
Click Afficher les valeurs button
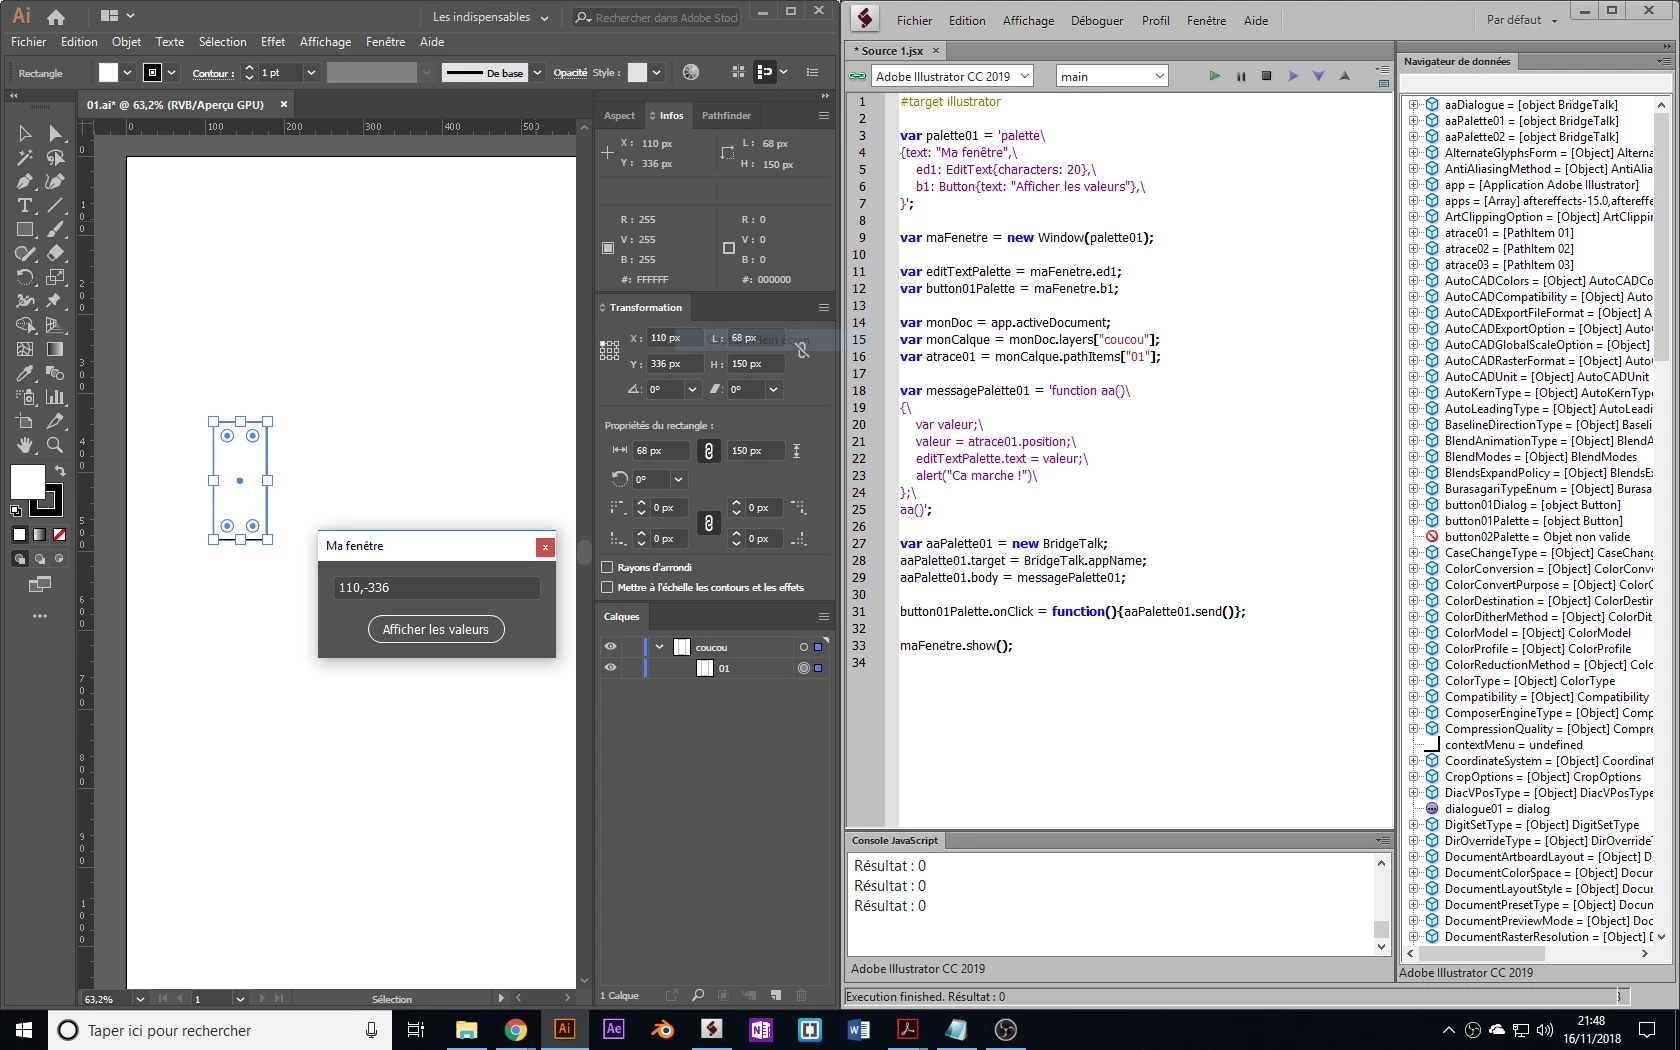coord(436,629)
